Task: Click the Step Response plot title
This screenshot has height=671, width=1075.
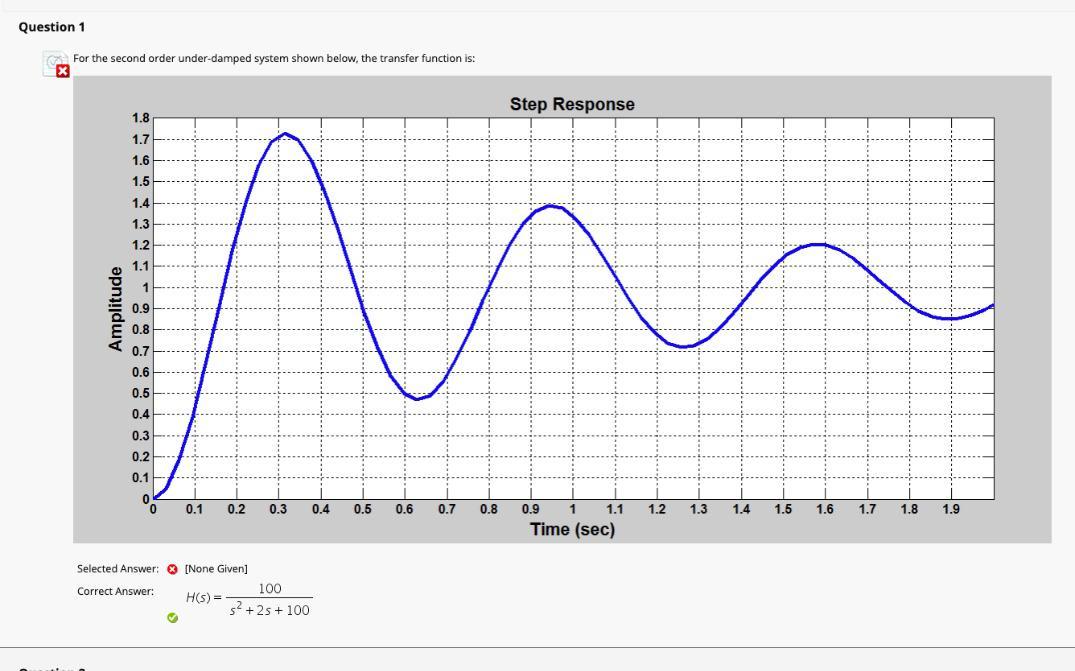Action: click(572, 103)
